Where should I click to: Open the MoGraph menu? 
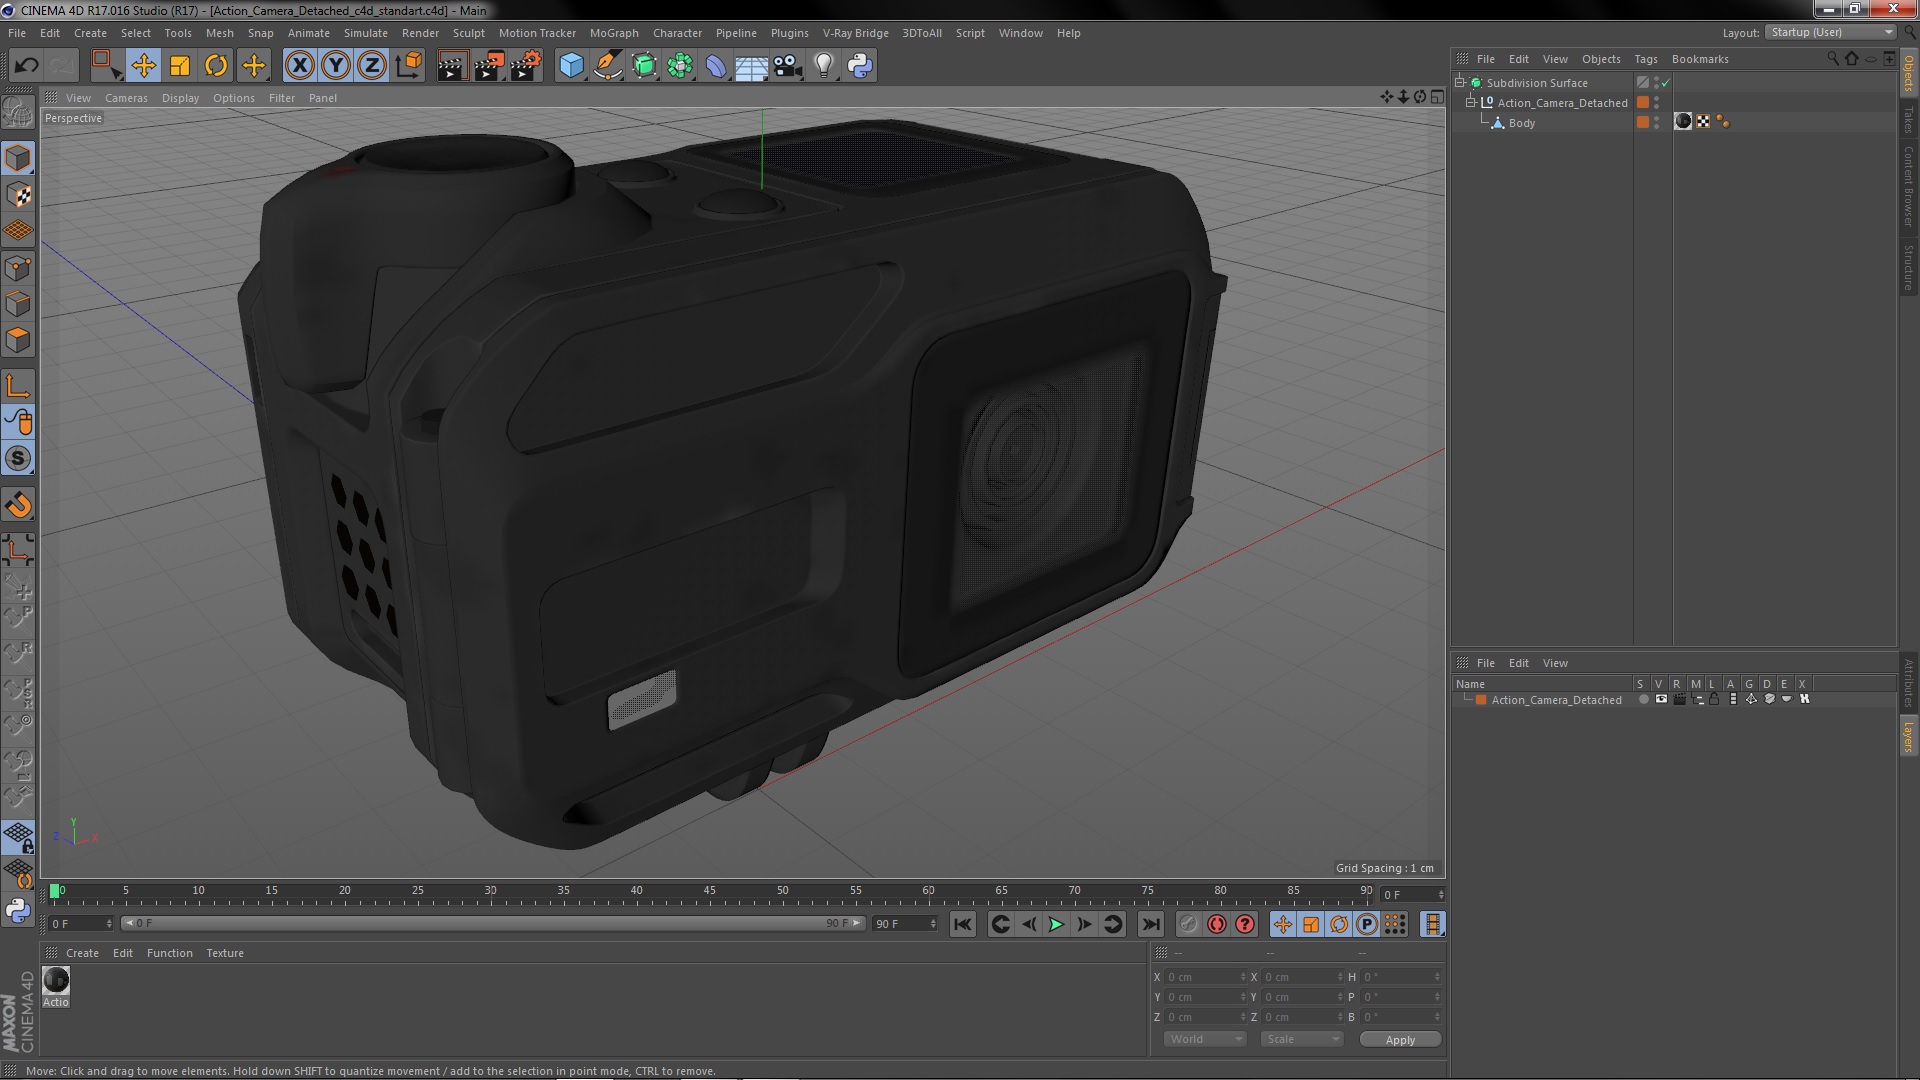click(614, 33)
